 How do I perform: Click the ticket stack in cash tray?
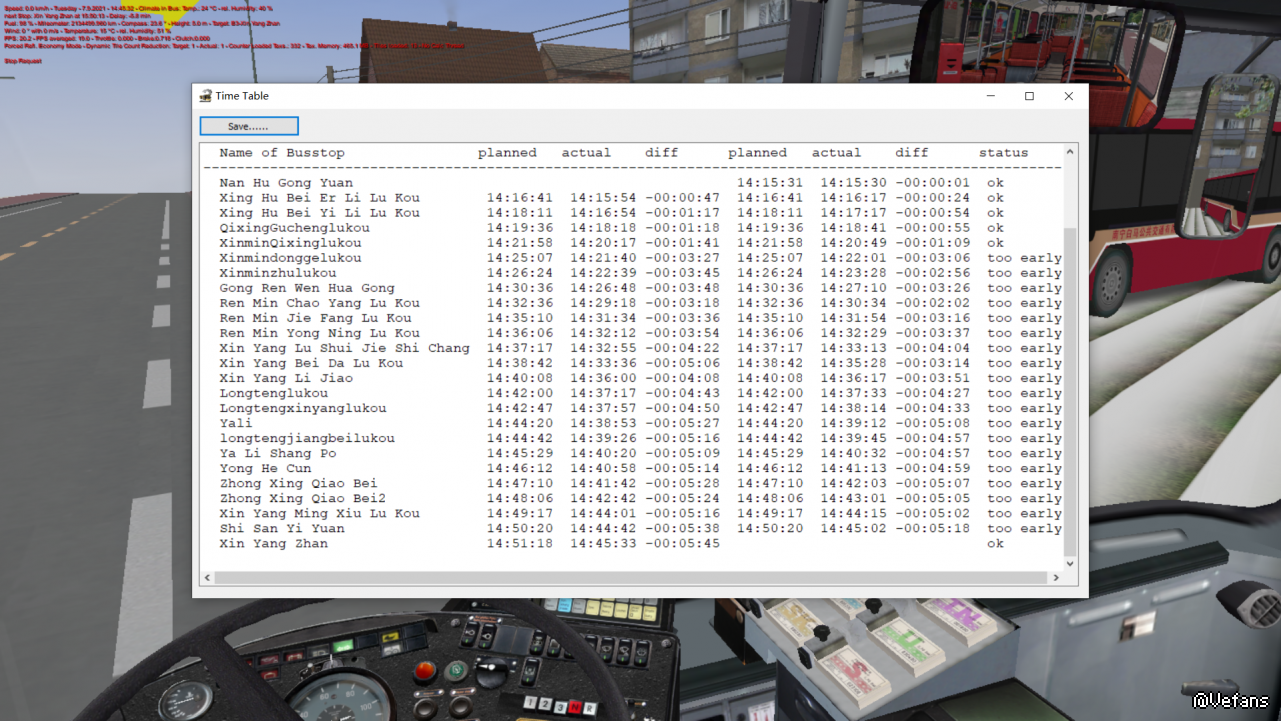857,667
